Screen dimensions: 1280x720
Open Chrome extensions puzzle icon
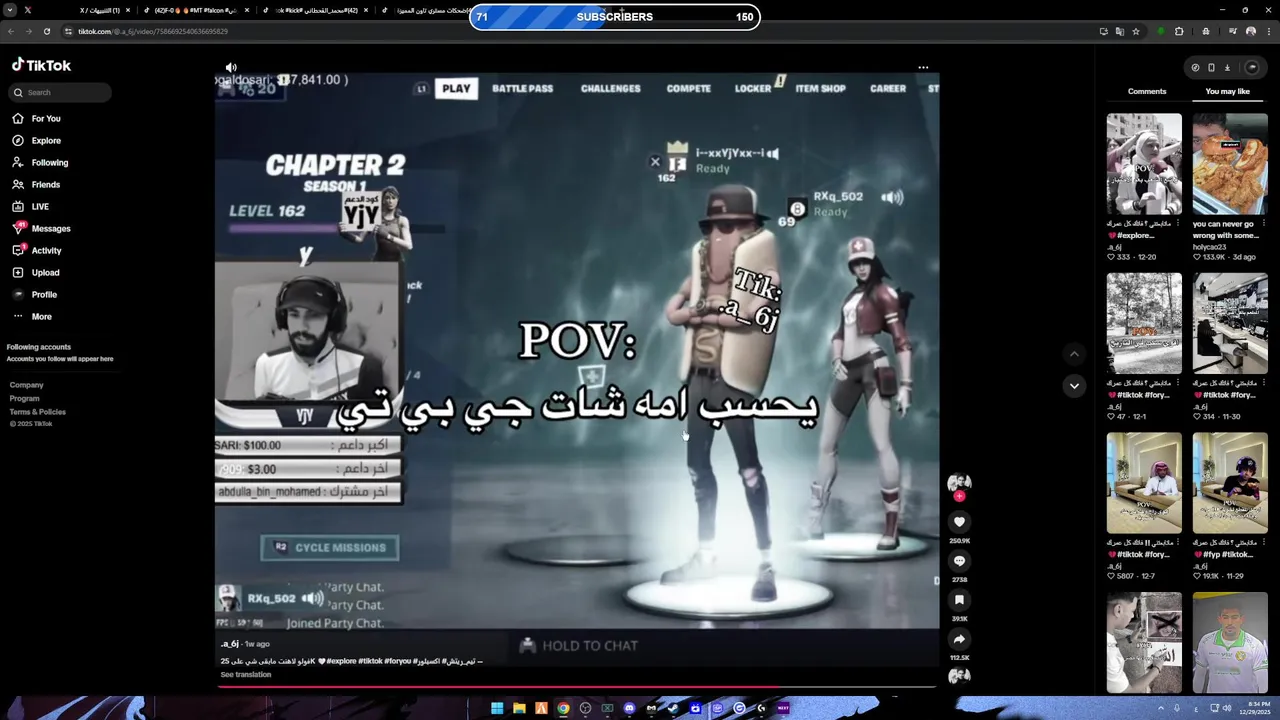pyautogui.click(x=1179, y=31)
